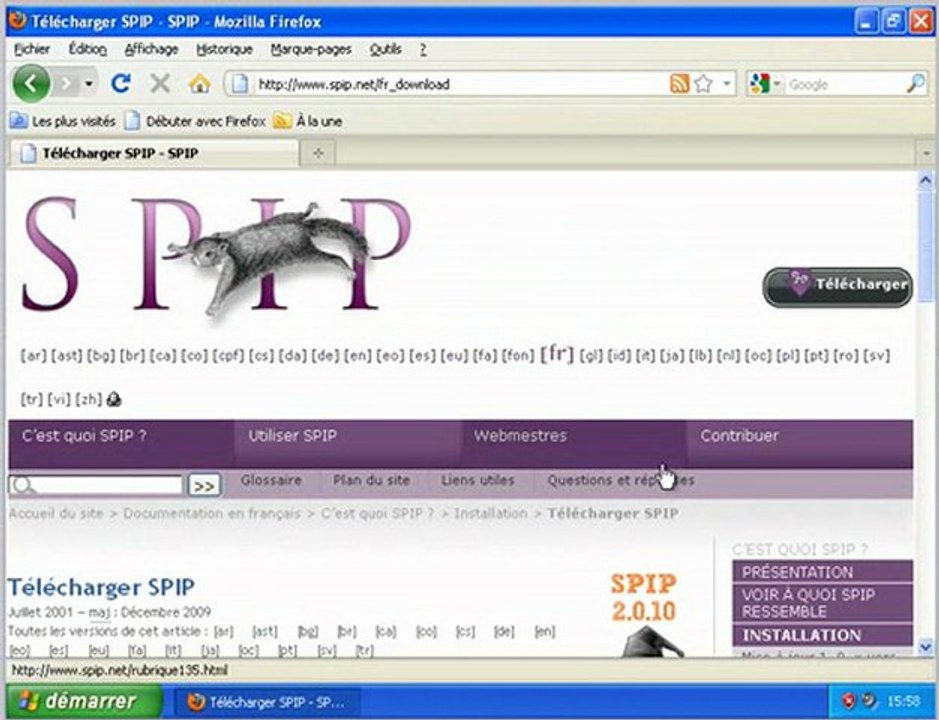
Task: Select the Télécharger SPIP - SPIP tab
Action: tap(155, 153)
